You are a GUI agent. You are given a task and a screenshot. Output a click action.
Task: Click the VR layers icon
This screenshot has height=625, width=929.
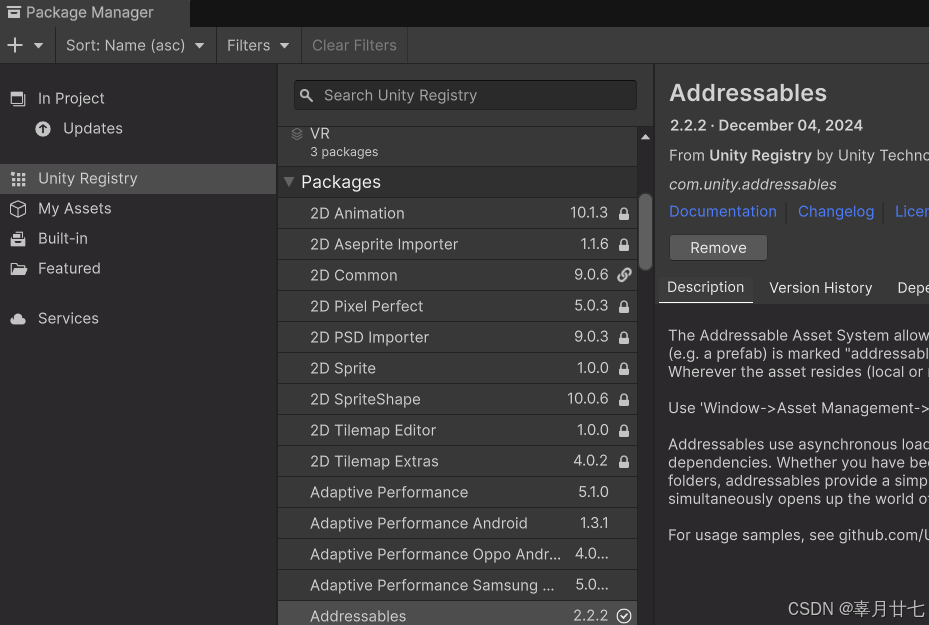pos(297,134)
